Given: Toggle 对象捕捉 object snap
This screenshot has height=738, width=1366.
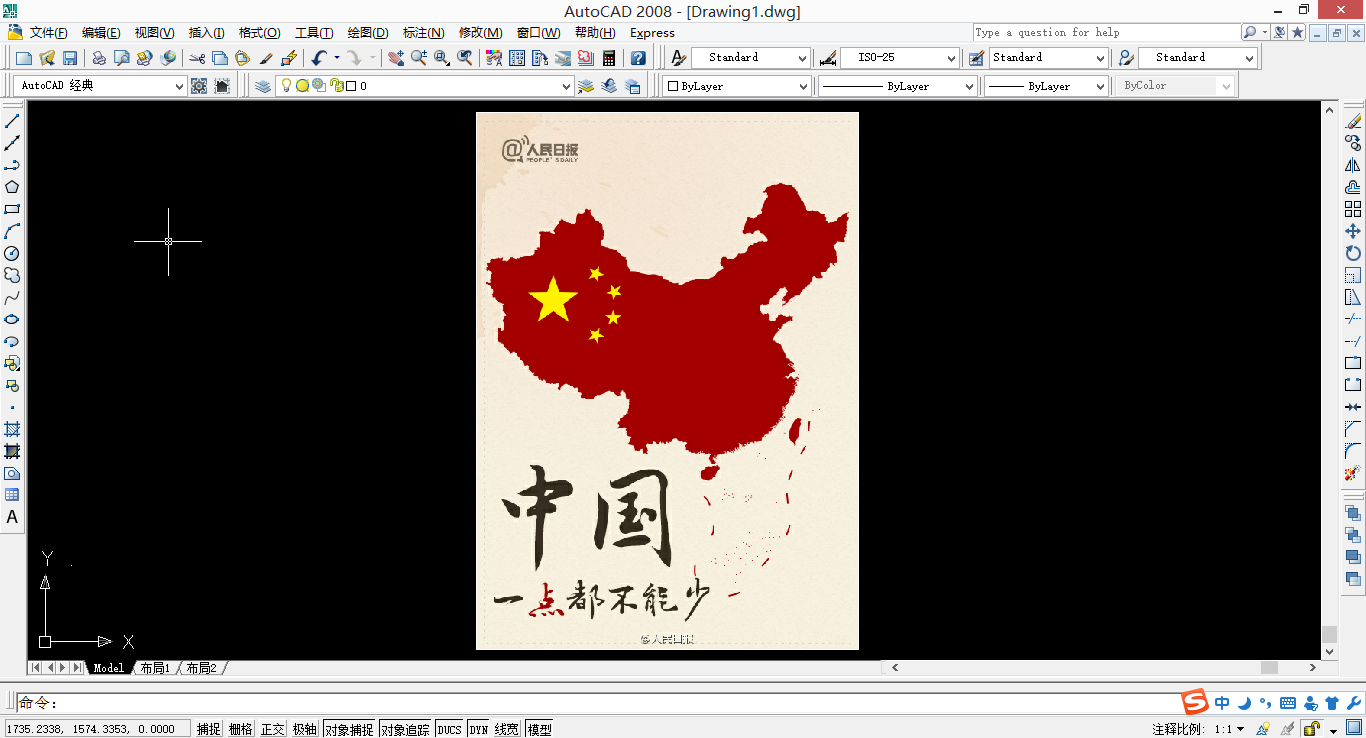Looking at the screenshot, I should tap(349, 729).
